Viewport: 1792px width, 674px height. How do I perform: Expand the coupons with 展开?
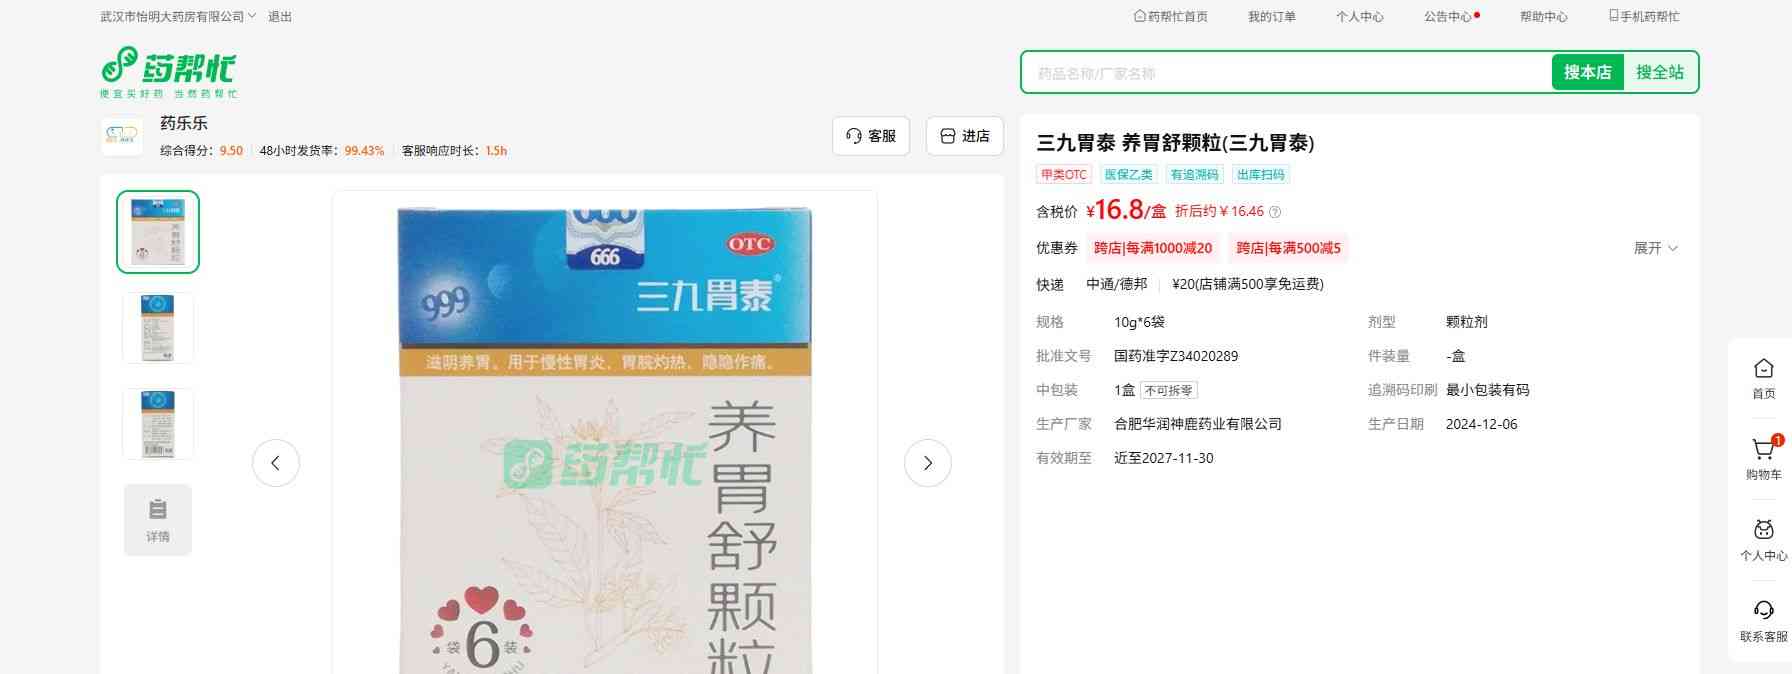(1655, 248)
